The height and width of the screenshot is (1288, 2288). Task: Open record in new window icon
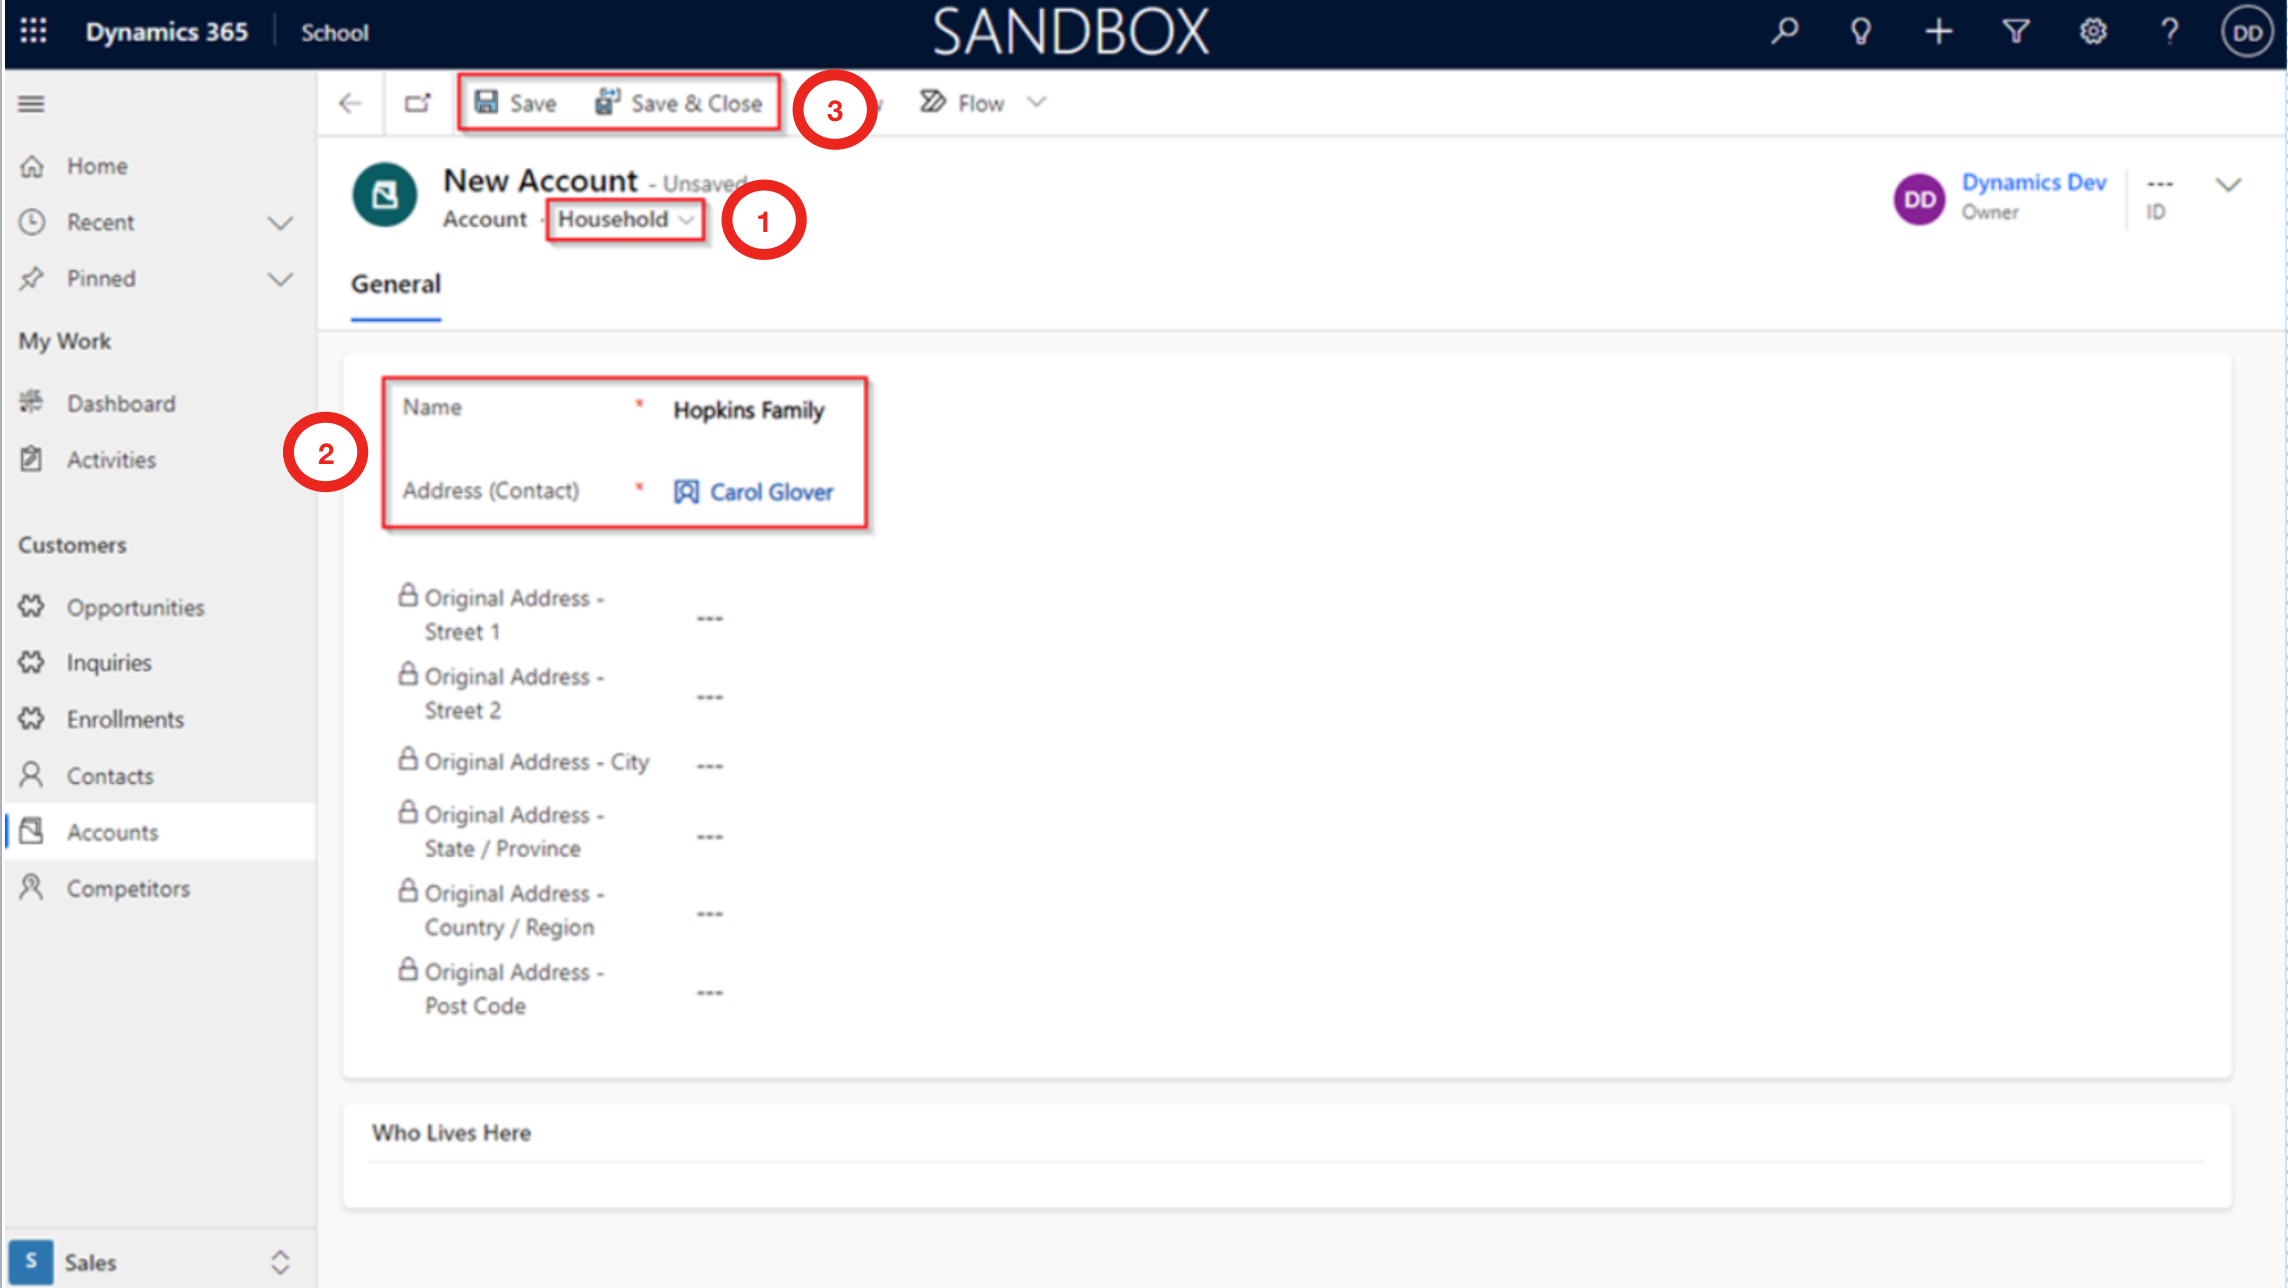417,103
